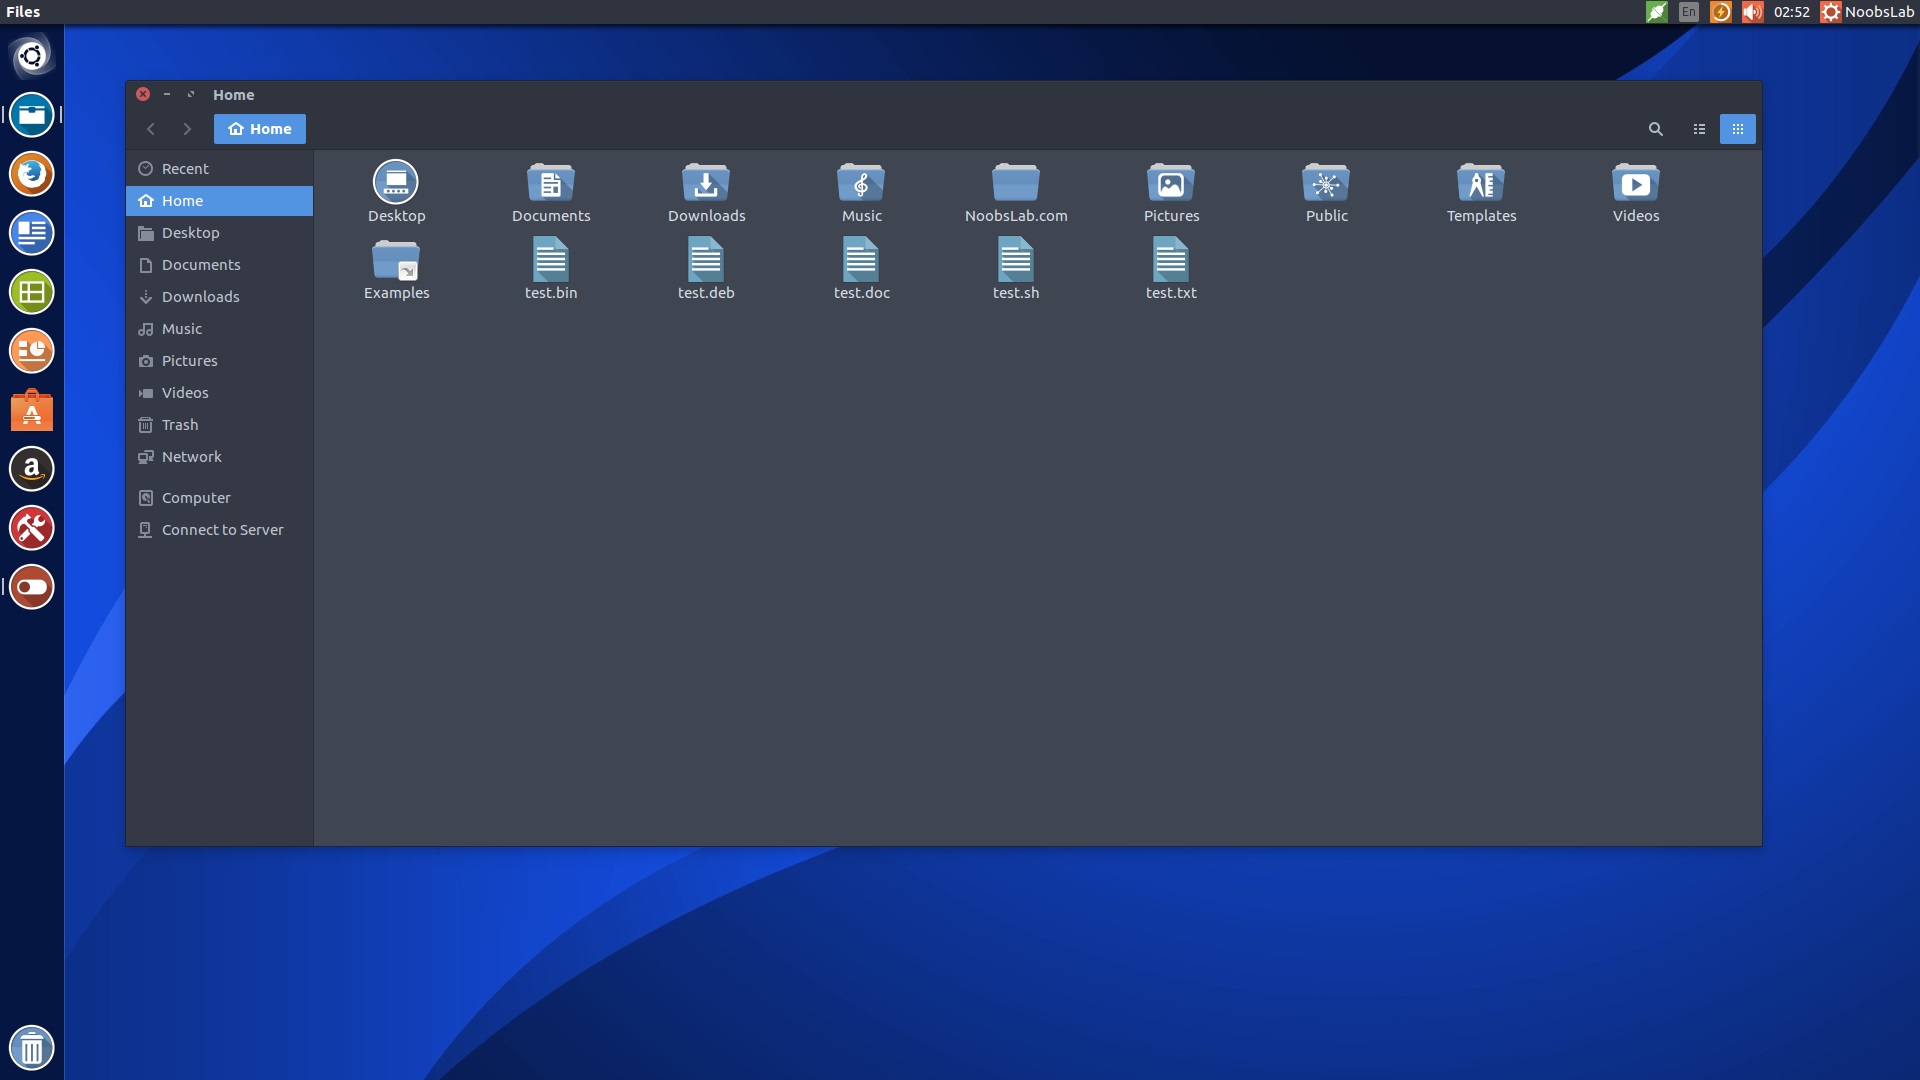Open Ubuntu Software Center from the launcher
The image size is (1920, 1080).
(31, 410)
